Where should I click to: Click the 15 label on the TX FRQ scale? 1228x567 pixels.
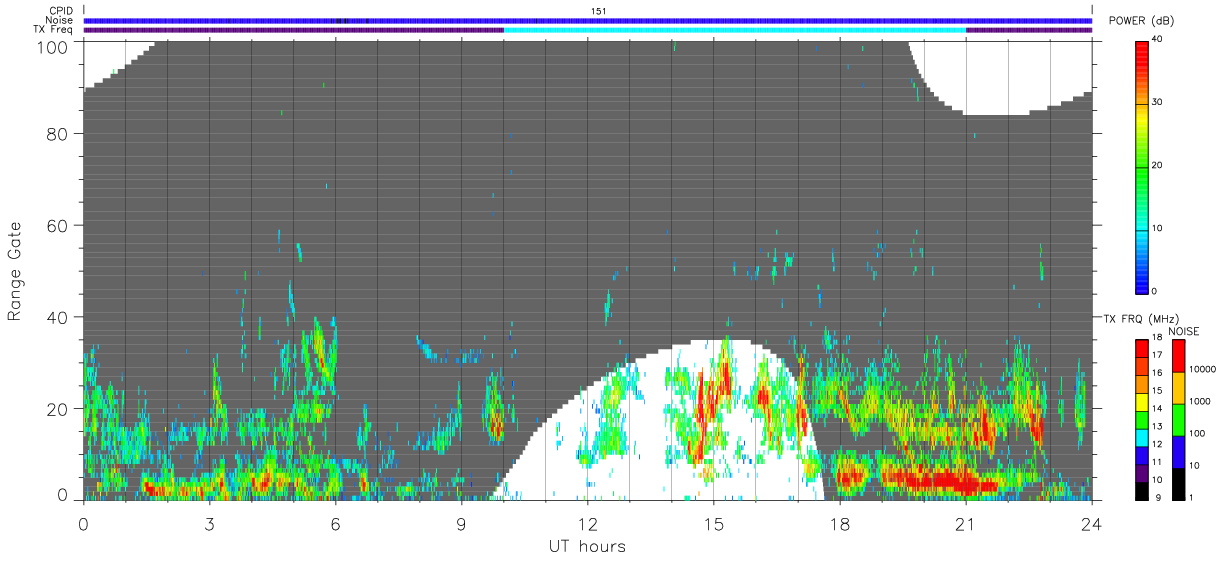1157,390
